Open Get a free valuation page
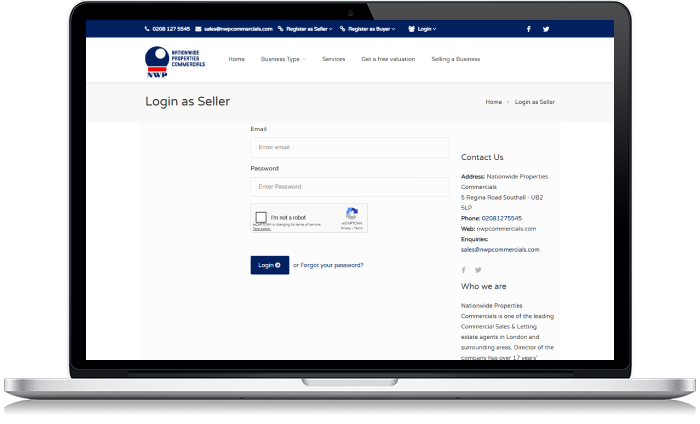700x424 pixels. point(388,59)
